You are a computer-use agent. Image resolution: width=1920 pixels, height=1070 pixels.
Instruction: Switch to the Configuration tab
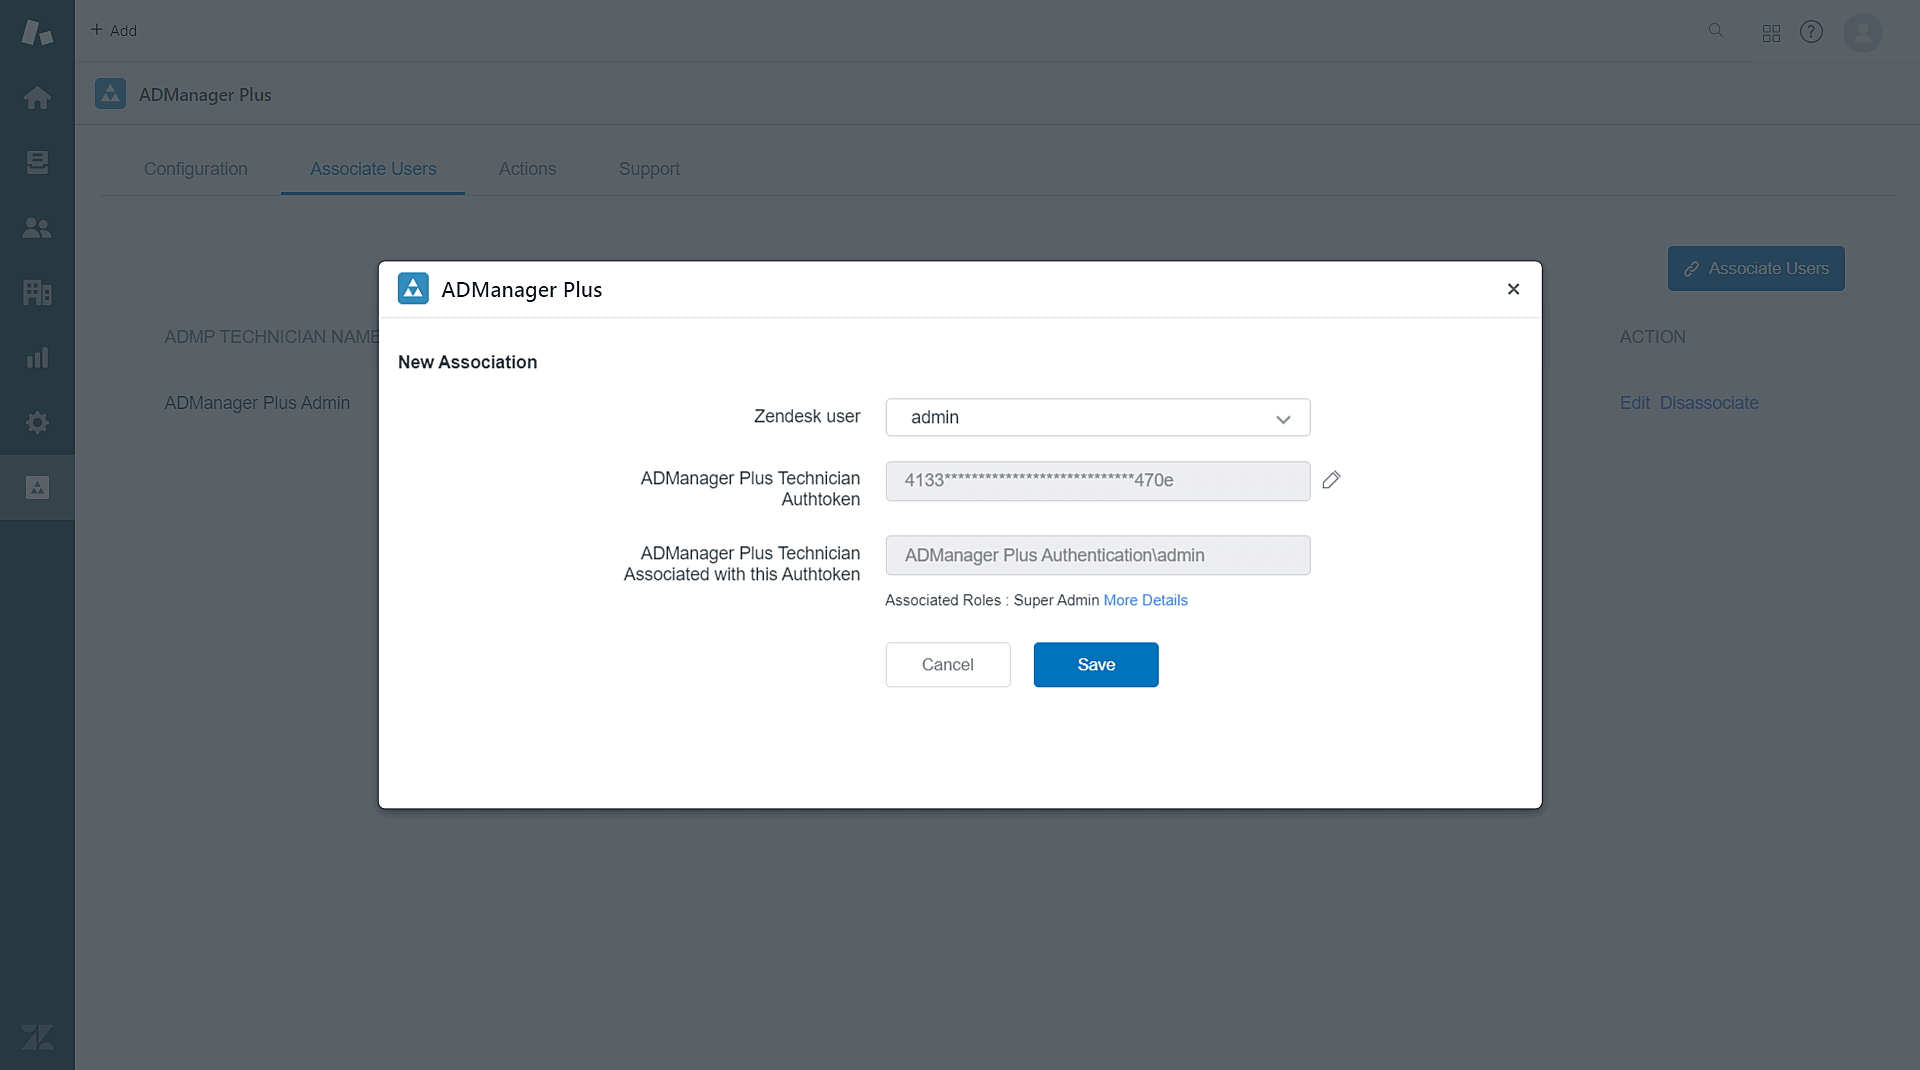tap(195, 169)
